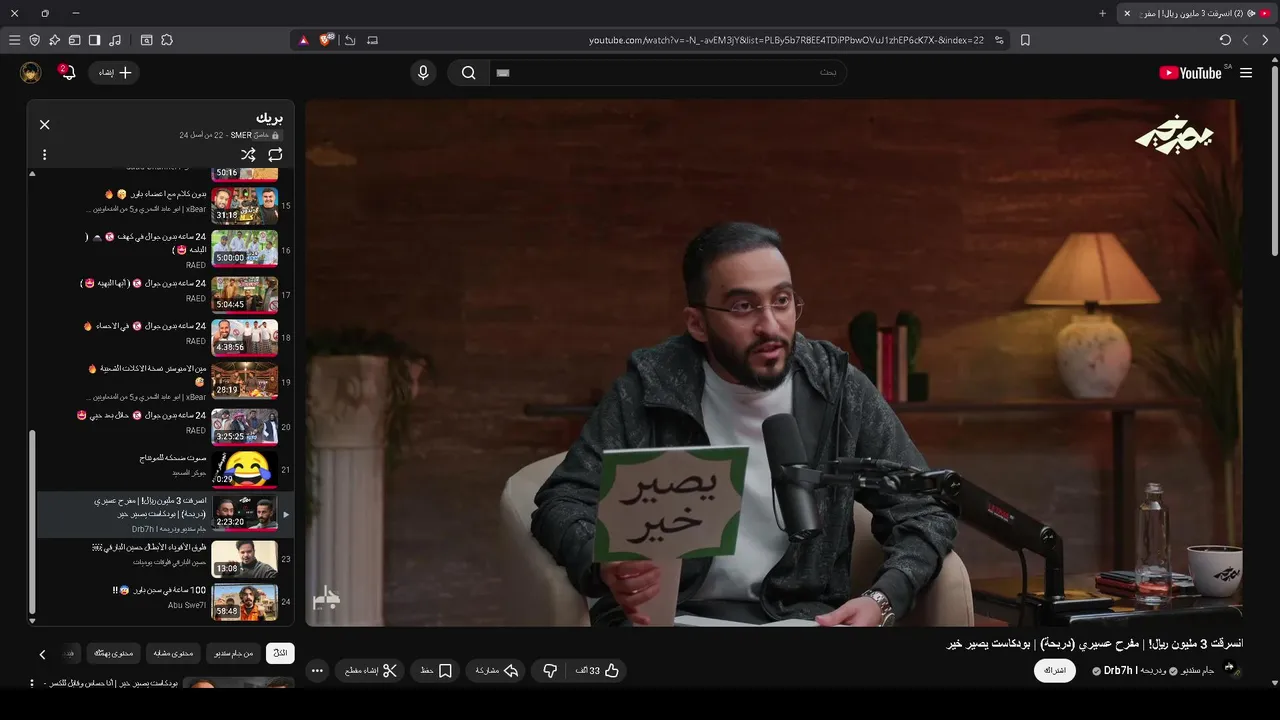Open a new browser tab
This screenshot has width=1280, height=720.
tap(1103, 13)
